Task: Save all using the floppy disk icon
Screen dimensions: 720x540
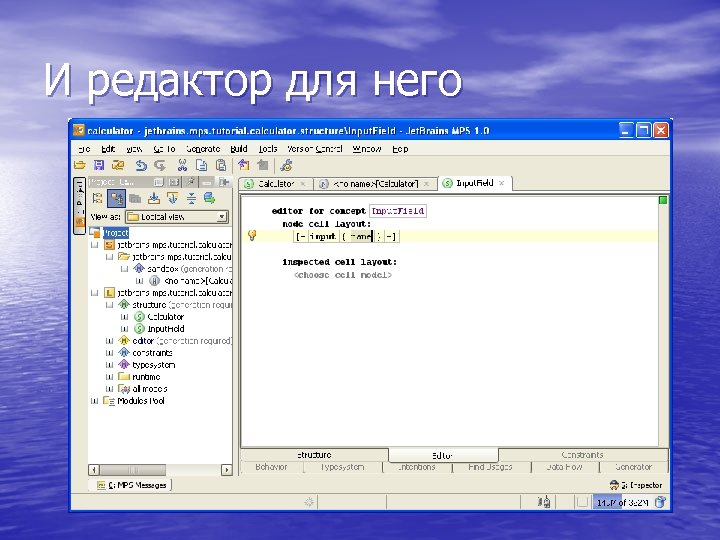Action: 99,165
